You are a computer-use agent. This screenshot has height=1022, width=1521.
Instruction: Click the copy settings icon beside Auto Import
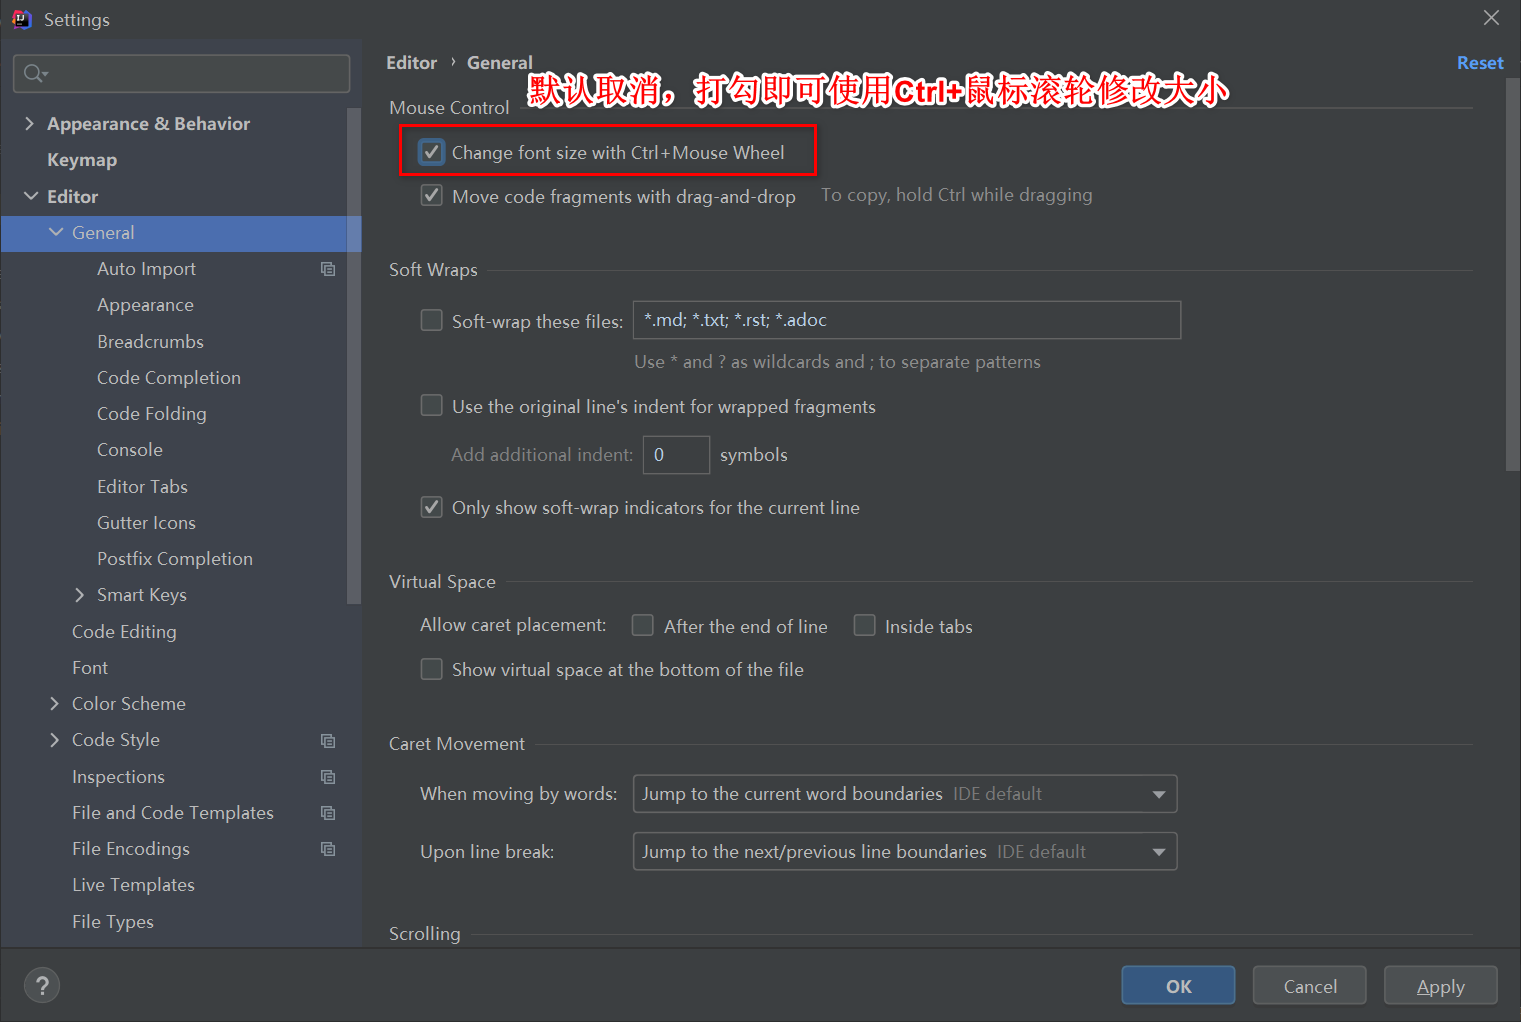tap(328, 268)
